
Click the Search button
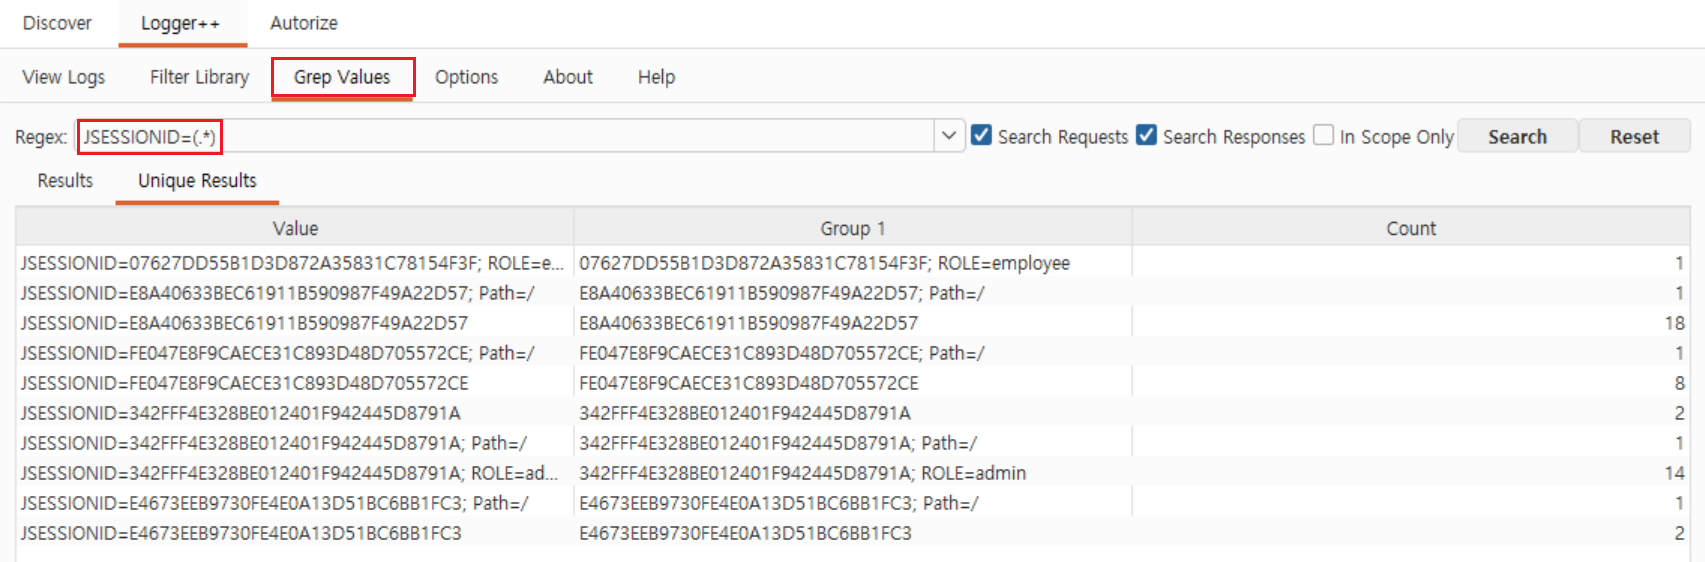click(1517, 136)
